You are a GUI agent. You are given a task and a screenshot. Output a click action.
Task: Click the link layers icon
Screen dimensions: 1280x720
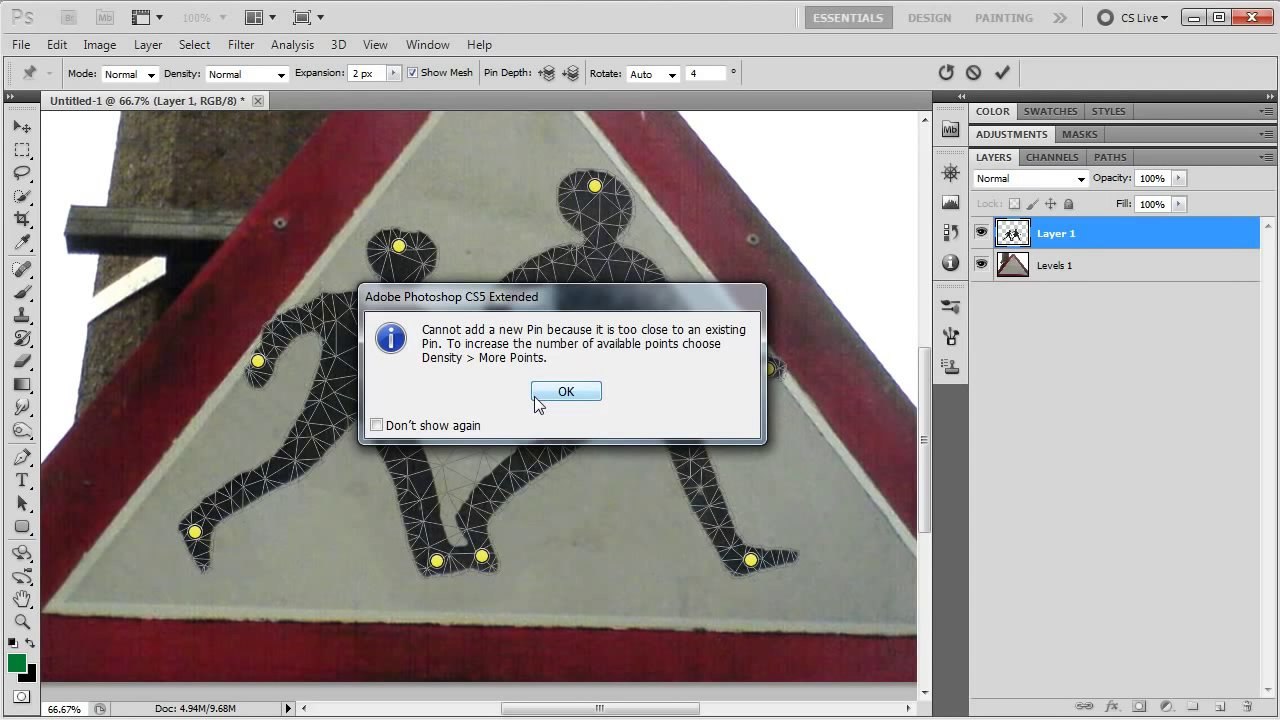click(1085, 707)
